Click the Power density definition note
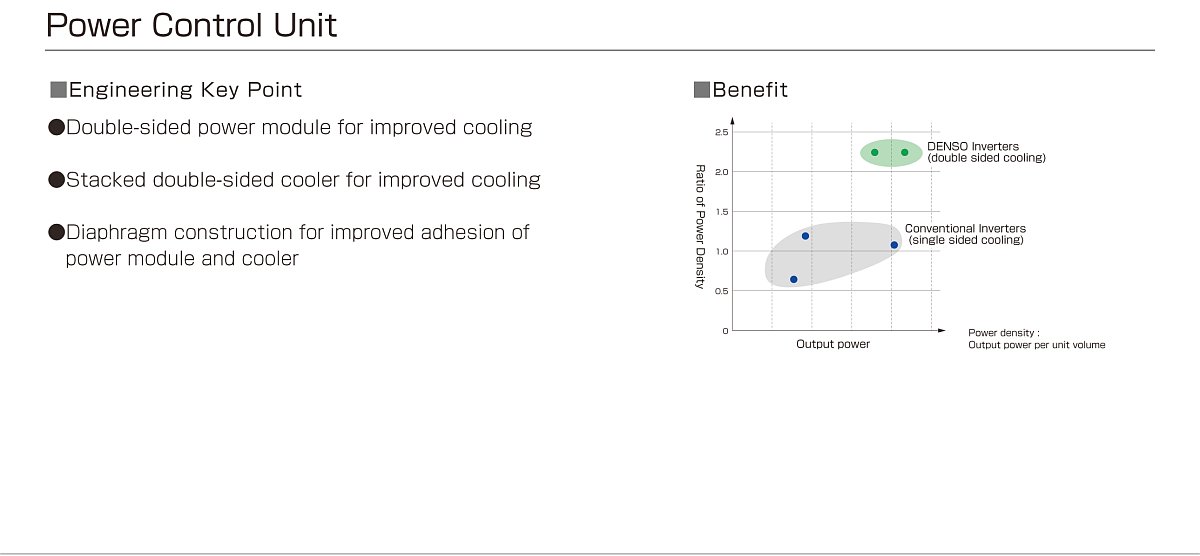 [x=1036, y=339]
